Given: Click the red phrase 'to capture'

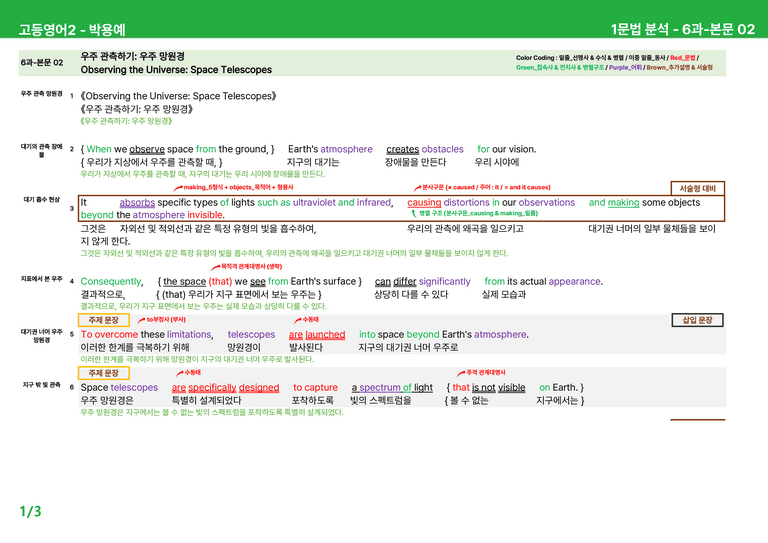Looking at the screenshot, I should pyautogui.click(x=315, y=388).
